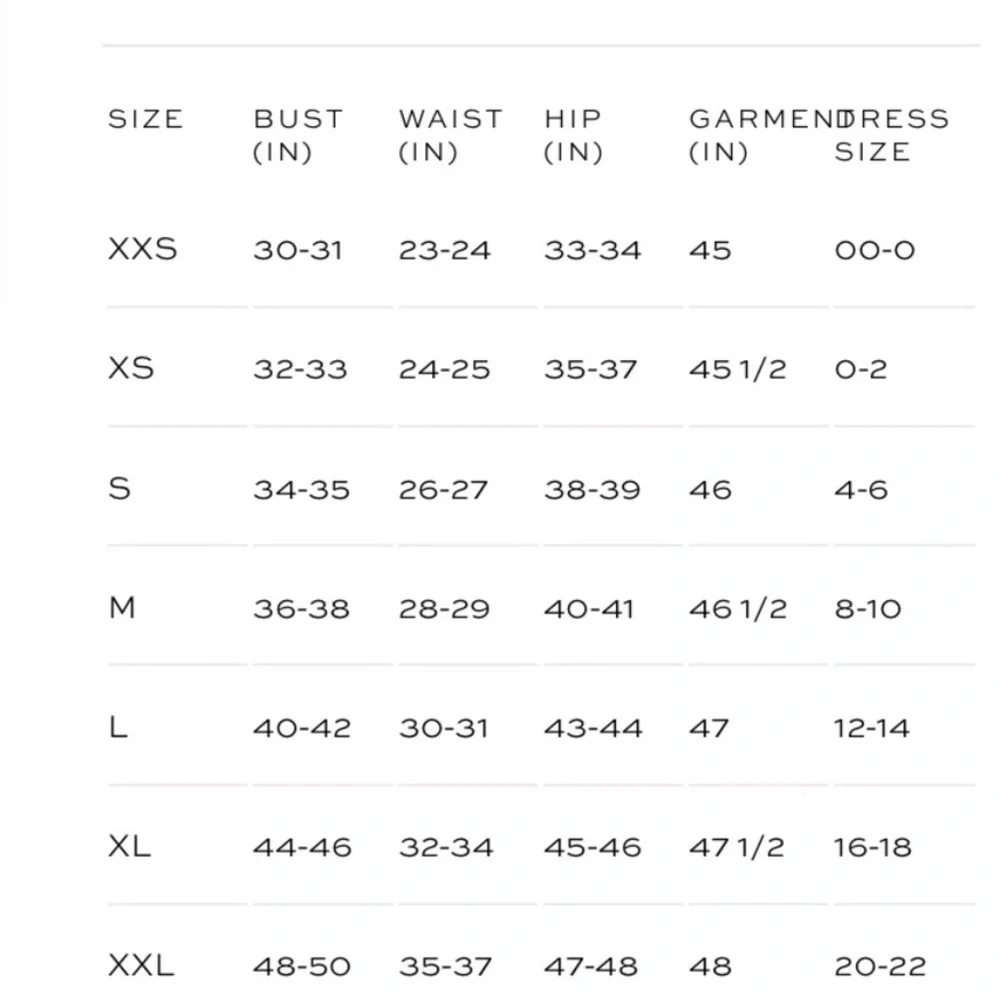
Task: Select the XS size row label
Action: coord(131,368)
